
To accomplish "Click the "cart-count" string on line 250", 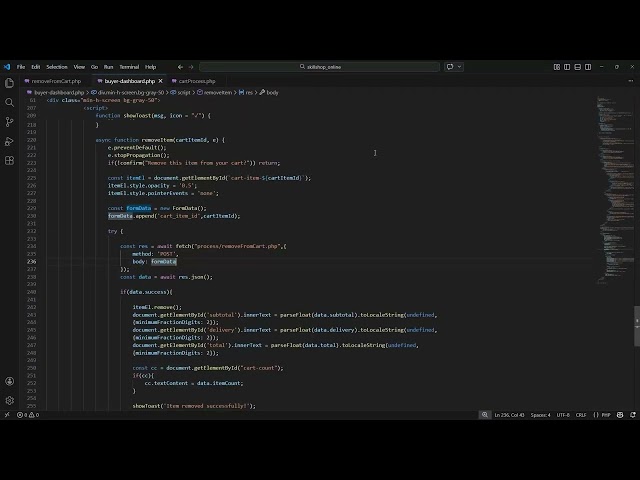I will tap(258, 368).
